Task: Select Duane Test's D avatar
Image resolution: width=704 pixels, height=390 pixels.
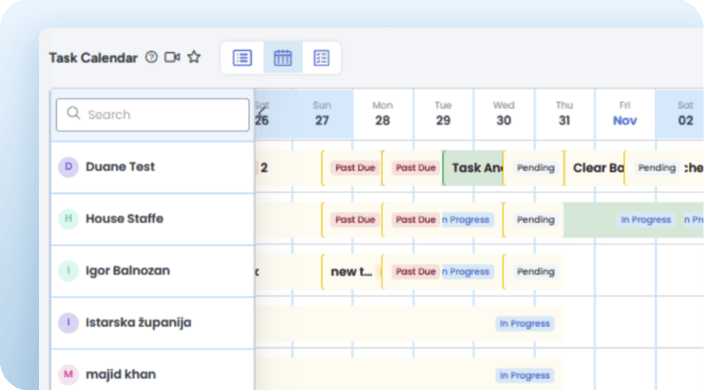Action: click(x=68, y=167)
